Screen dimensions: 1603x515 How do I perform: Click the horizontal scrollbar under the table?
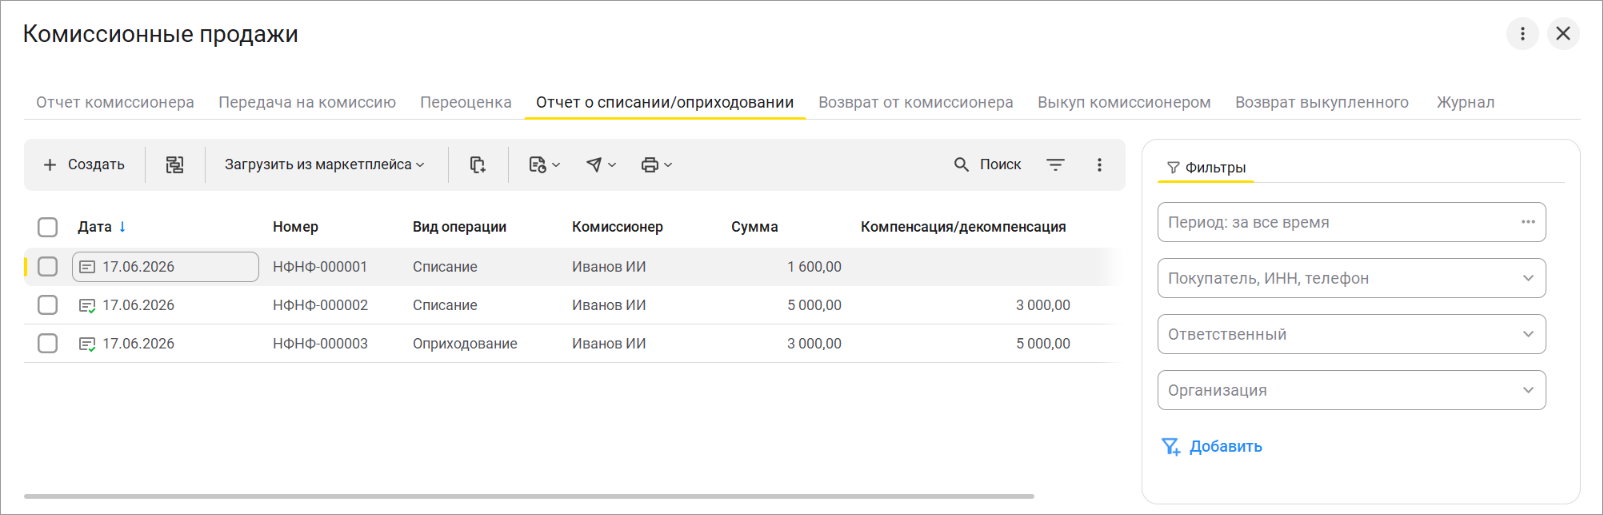point(529,496)
